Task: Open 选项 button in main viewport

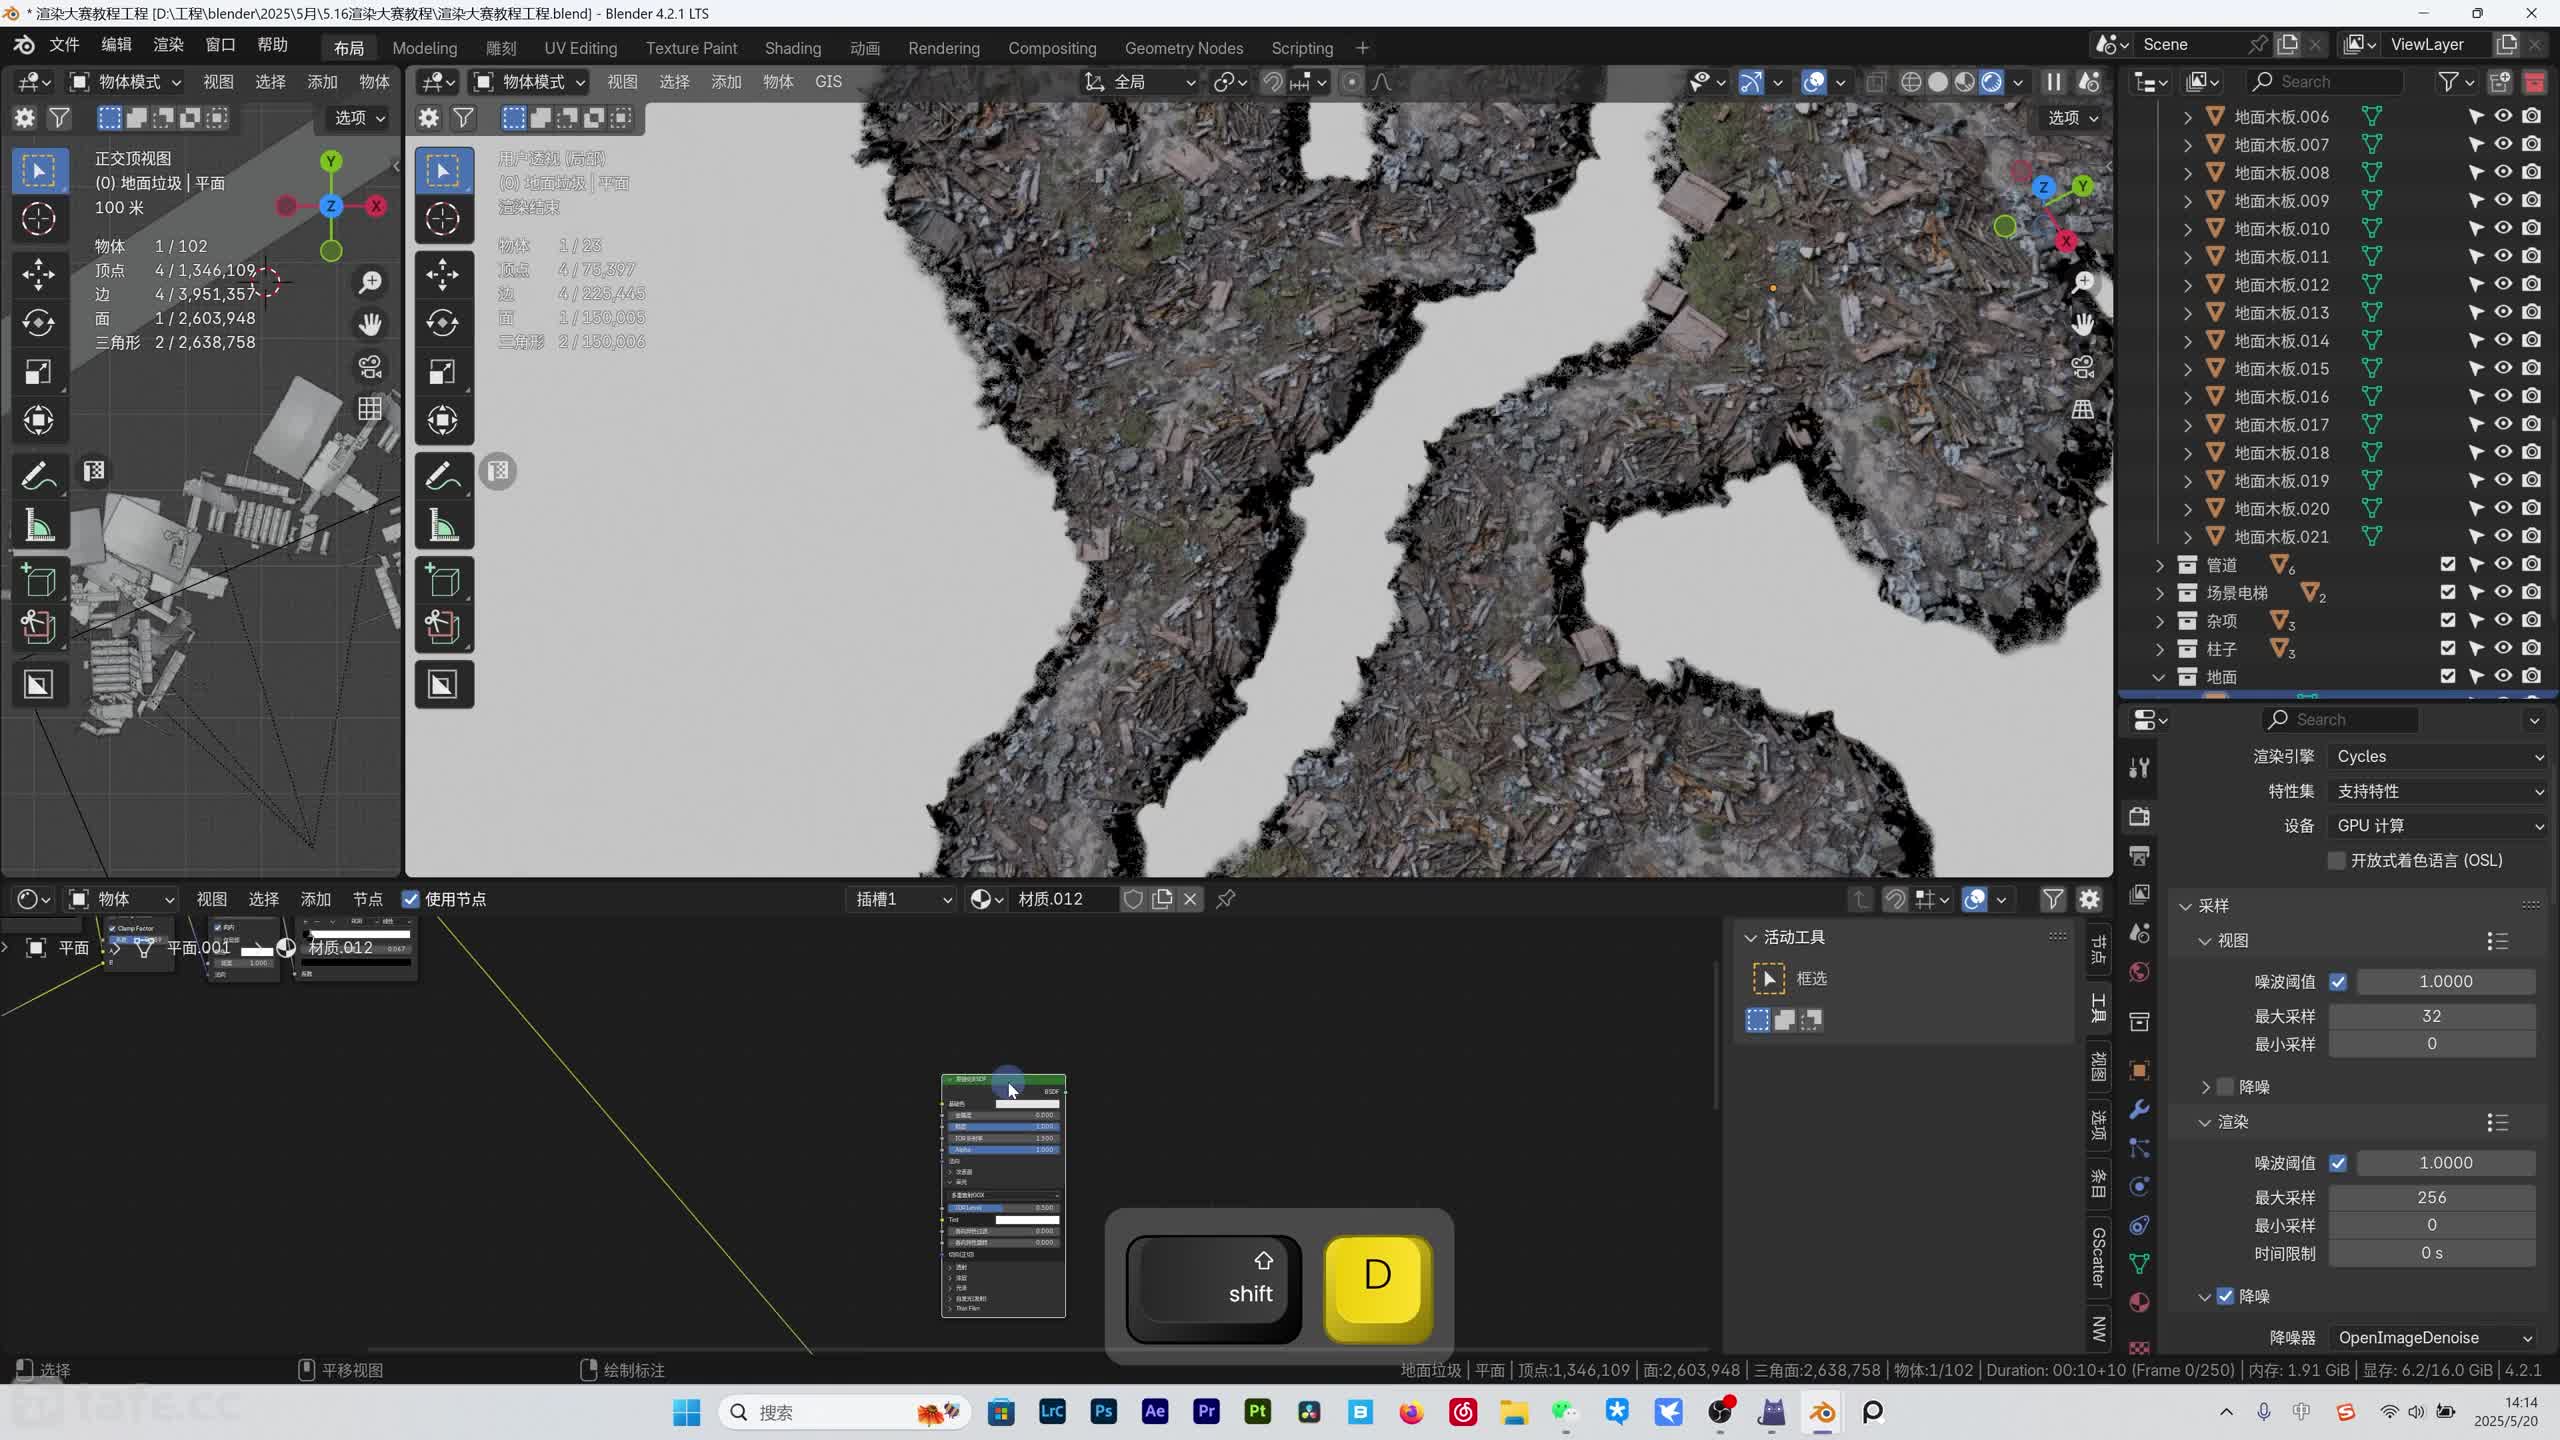Action: [x=2072, y=118]
